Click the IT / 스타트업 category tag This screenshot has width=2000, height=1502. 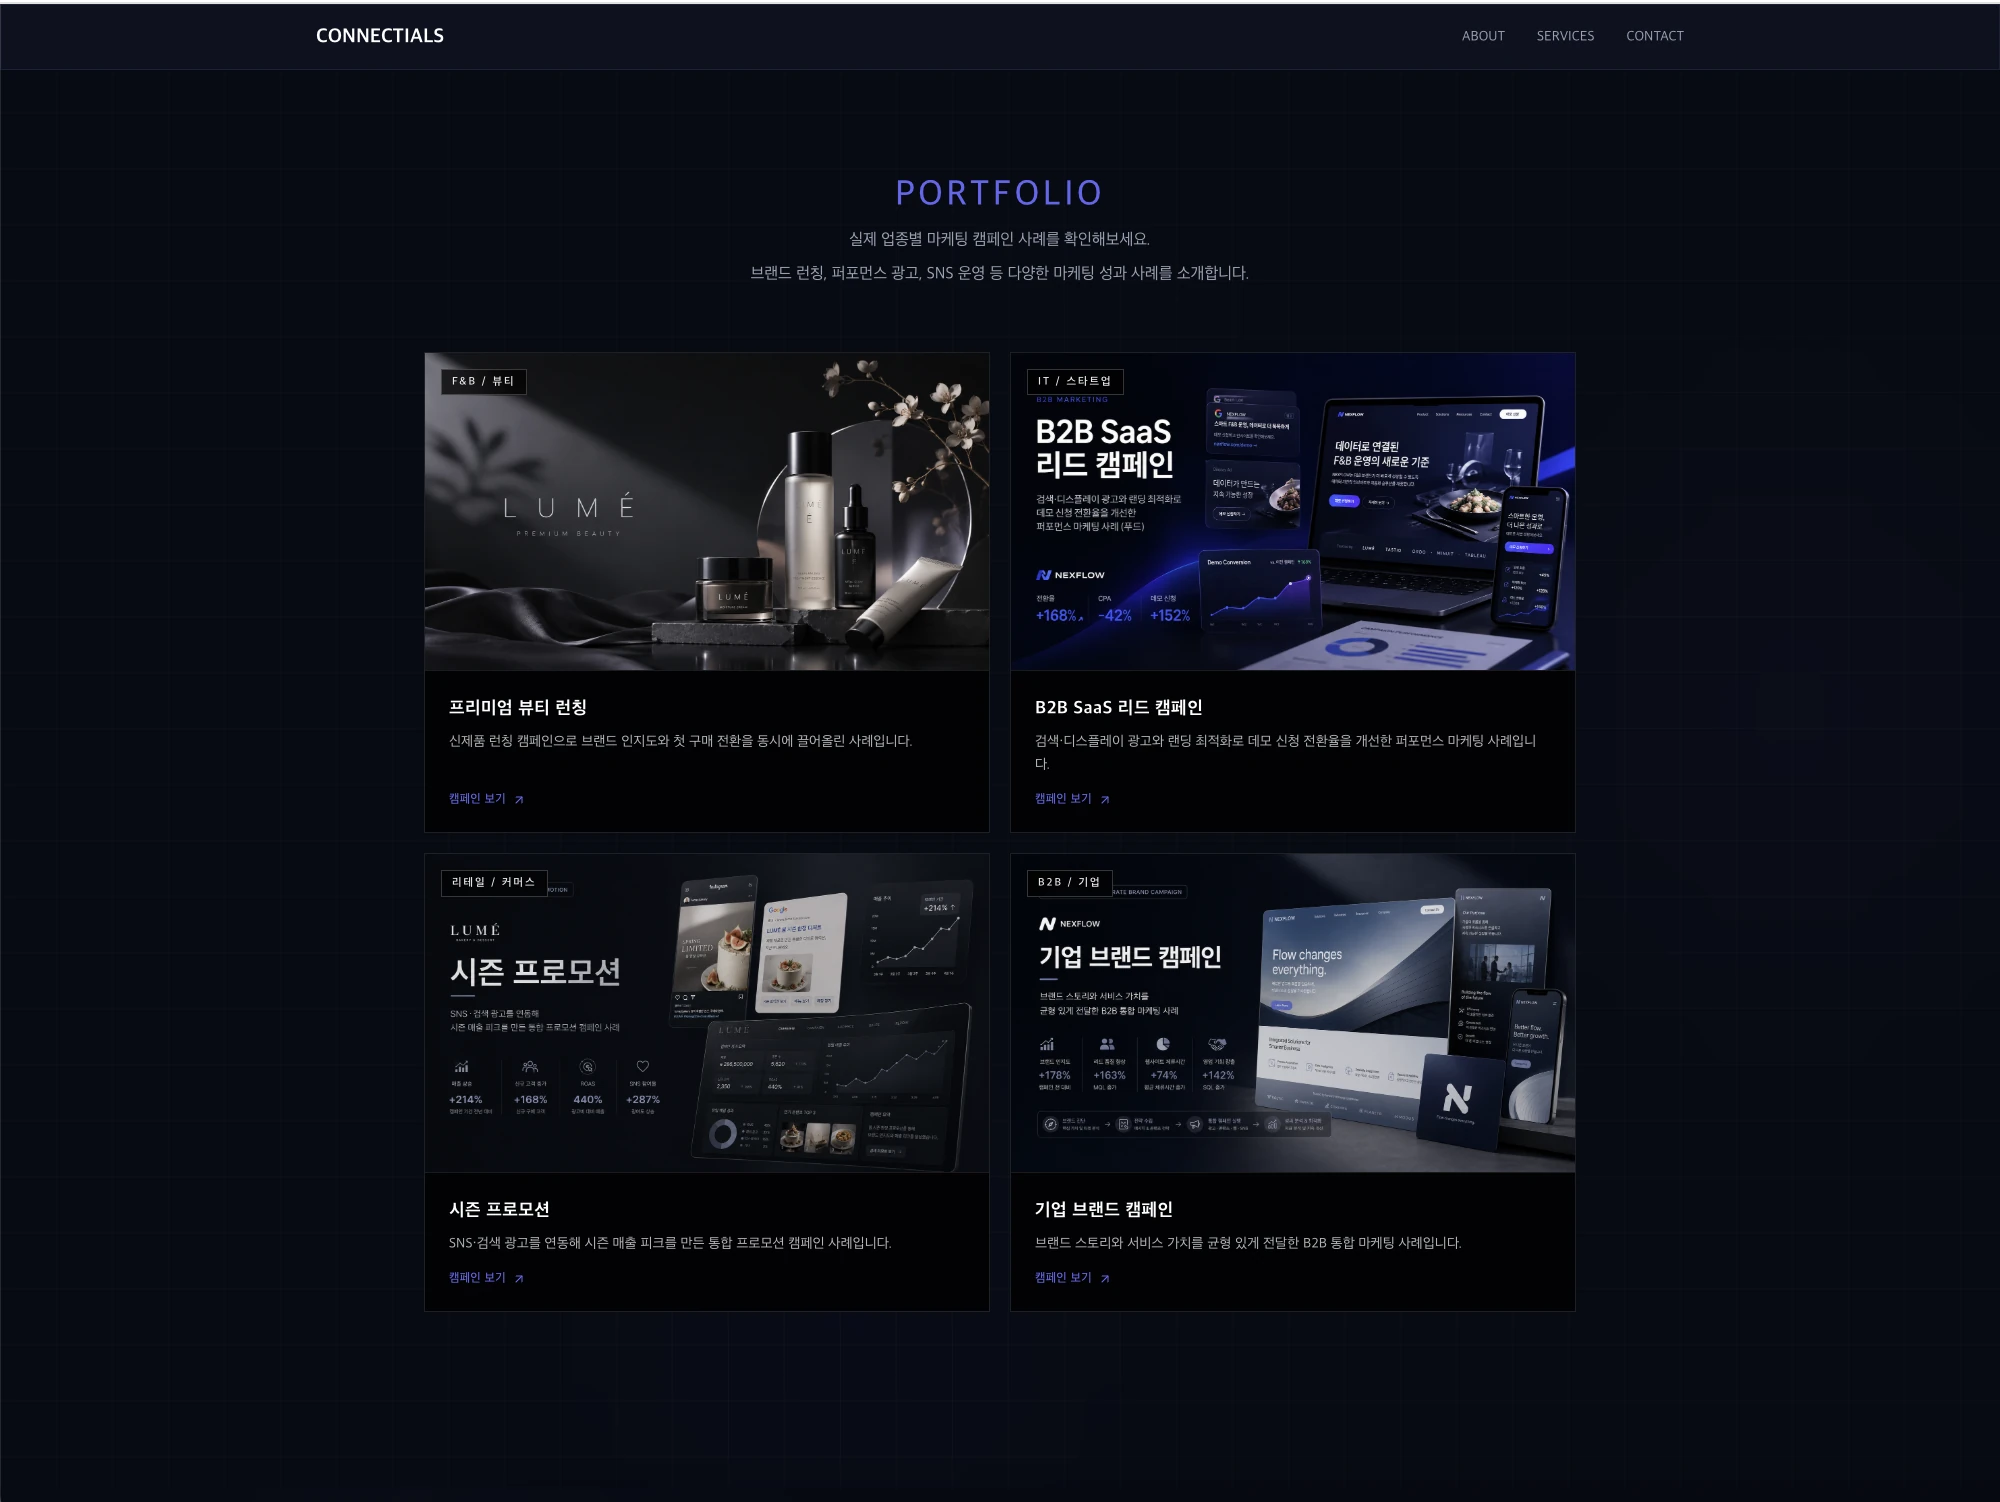[x=1075, y=381]
